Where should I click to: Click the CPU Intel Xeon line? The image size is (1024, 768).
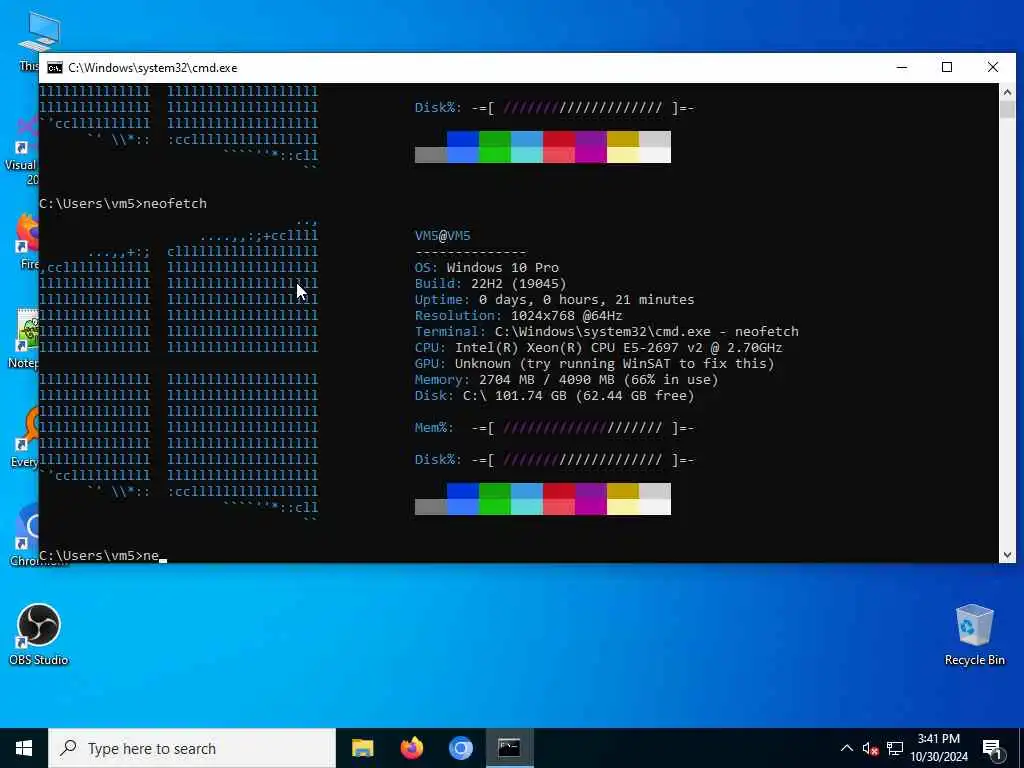598,347
